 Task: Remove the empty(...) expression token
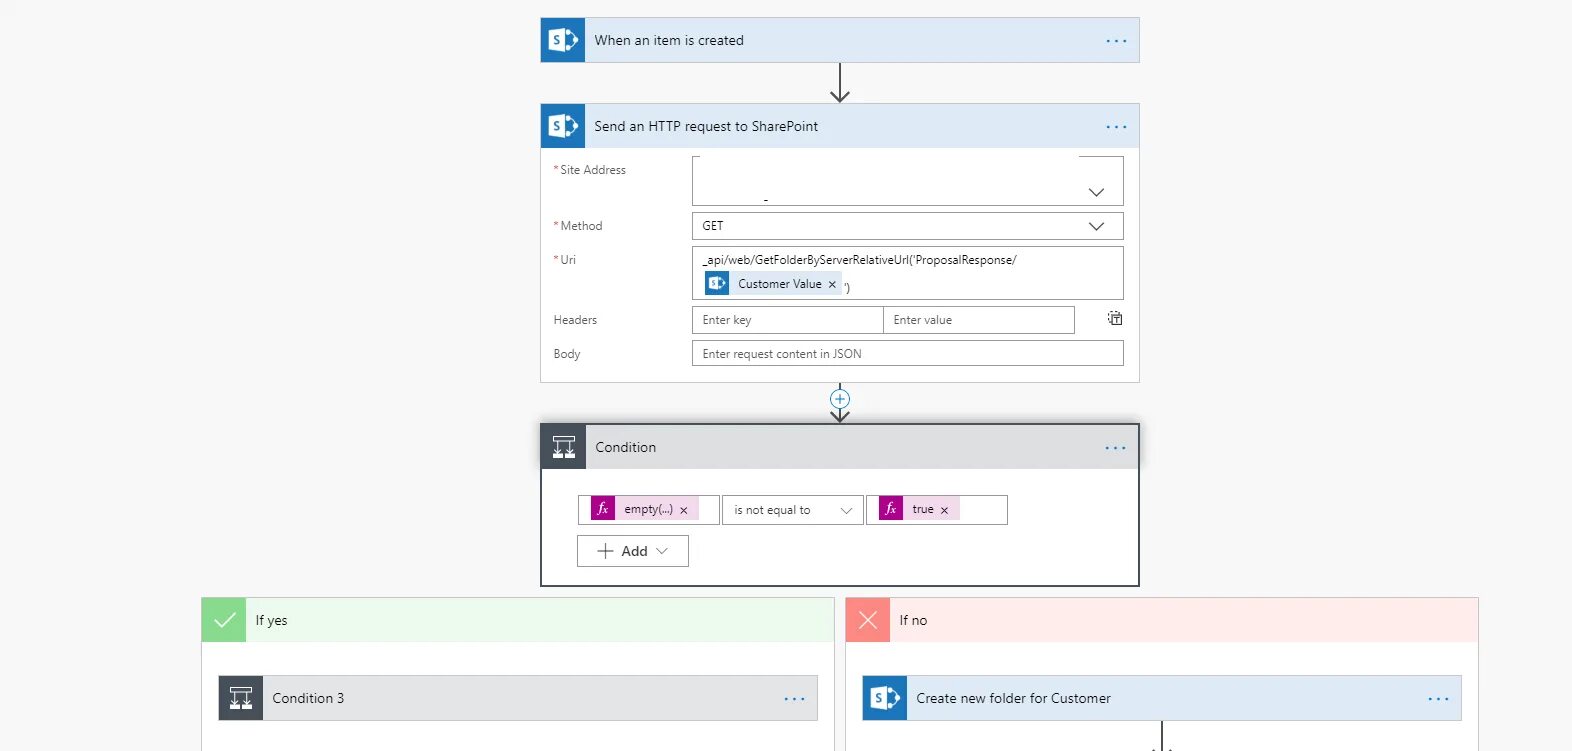pyautogui.click(x=684, y=510)
